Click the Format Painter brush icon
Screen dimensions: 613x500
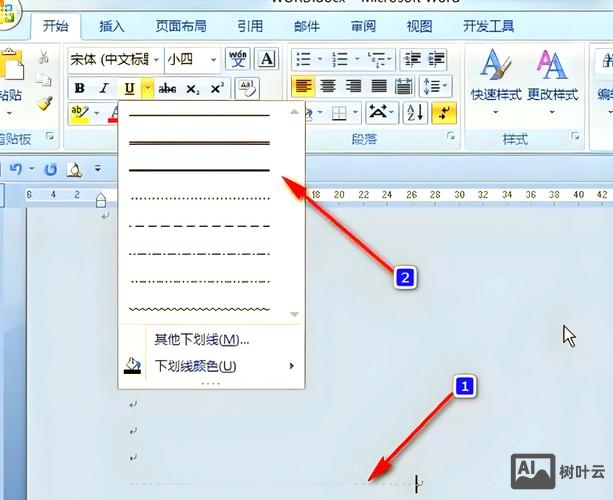tap(45, 104)
